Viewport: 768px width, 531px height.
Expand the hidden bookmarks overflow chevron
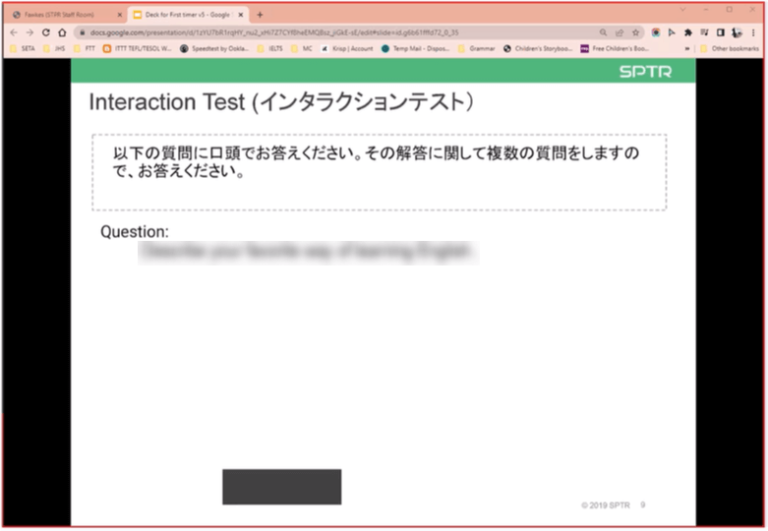(687, 48)
